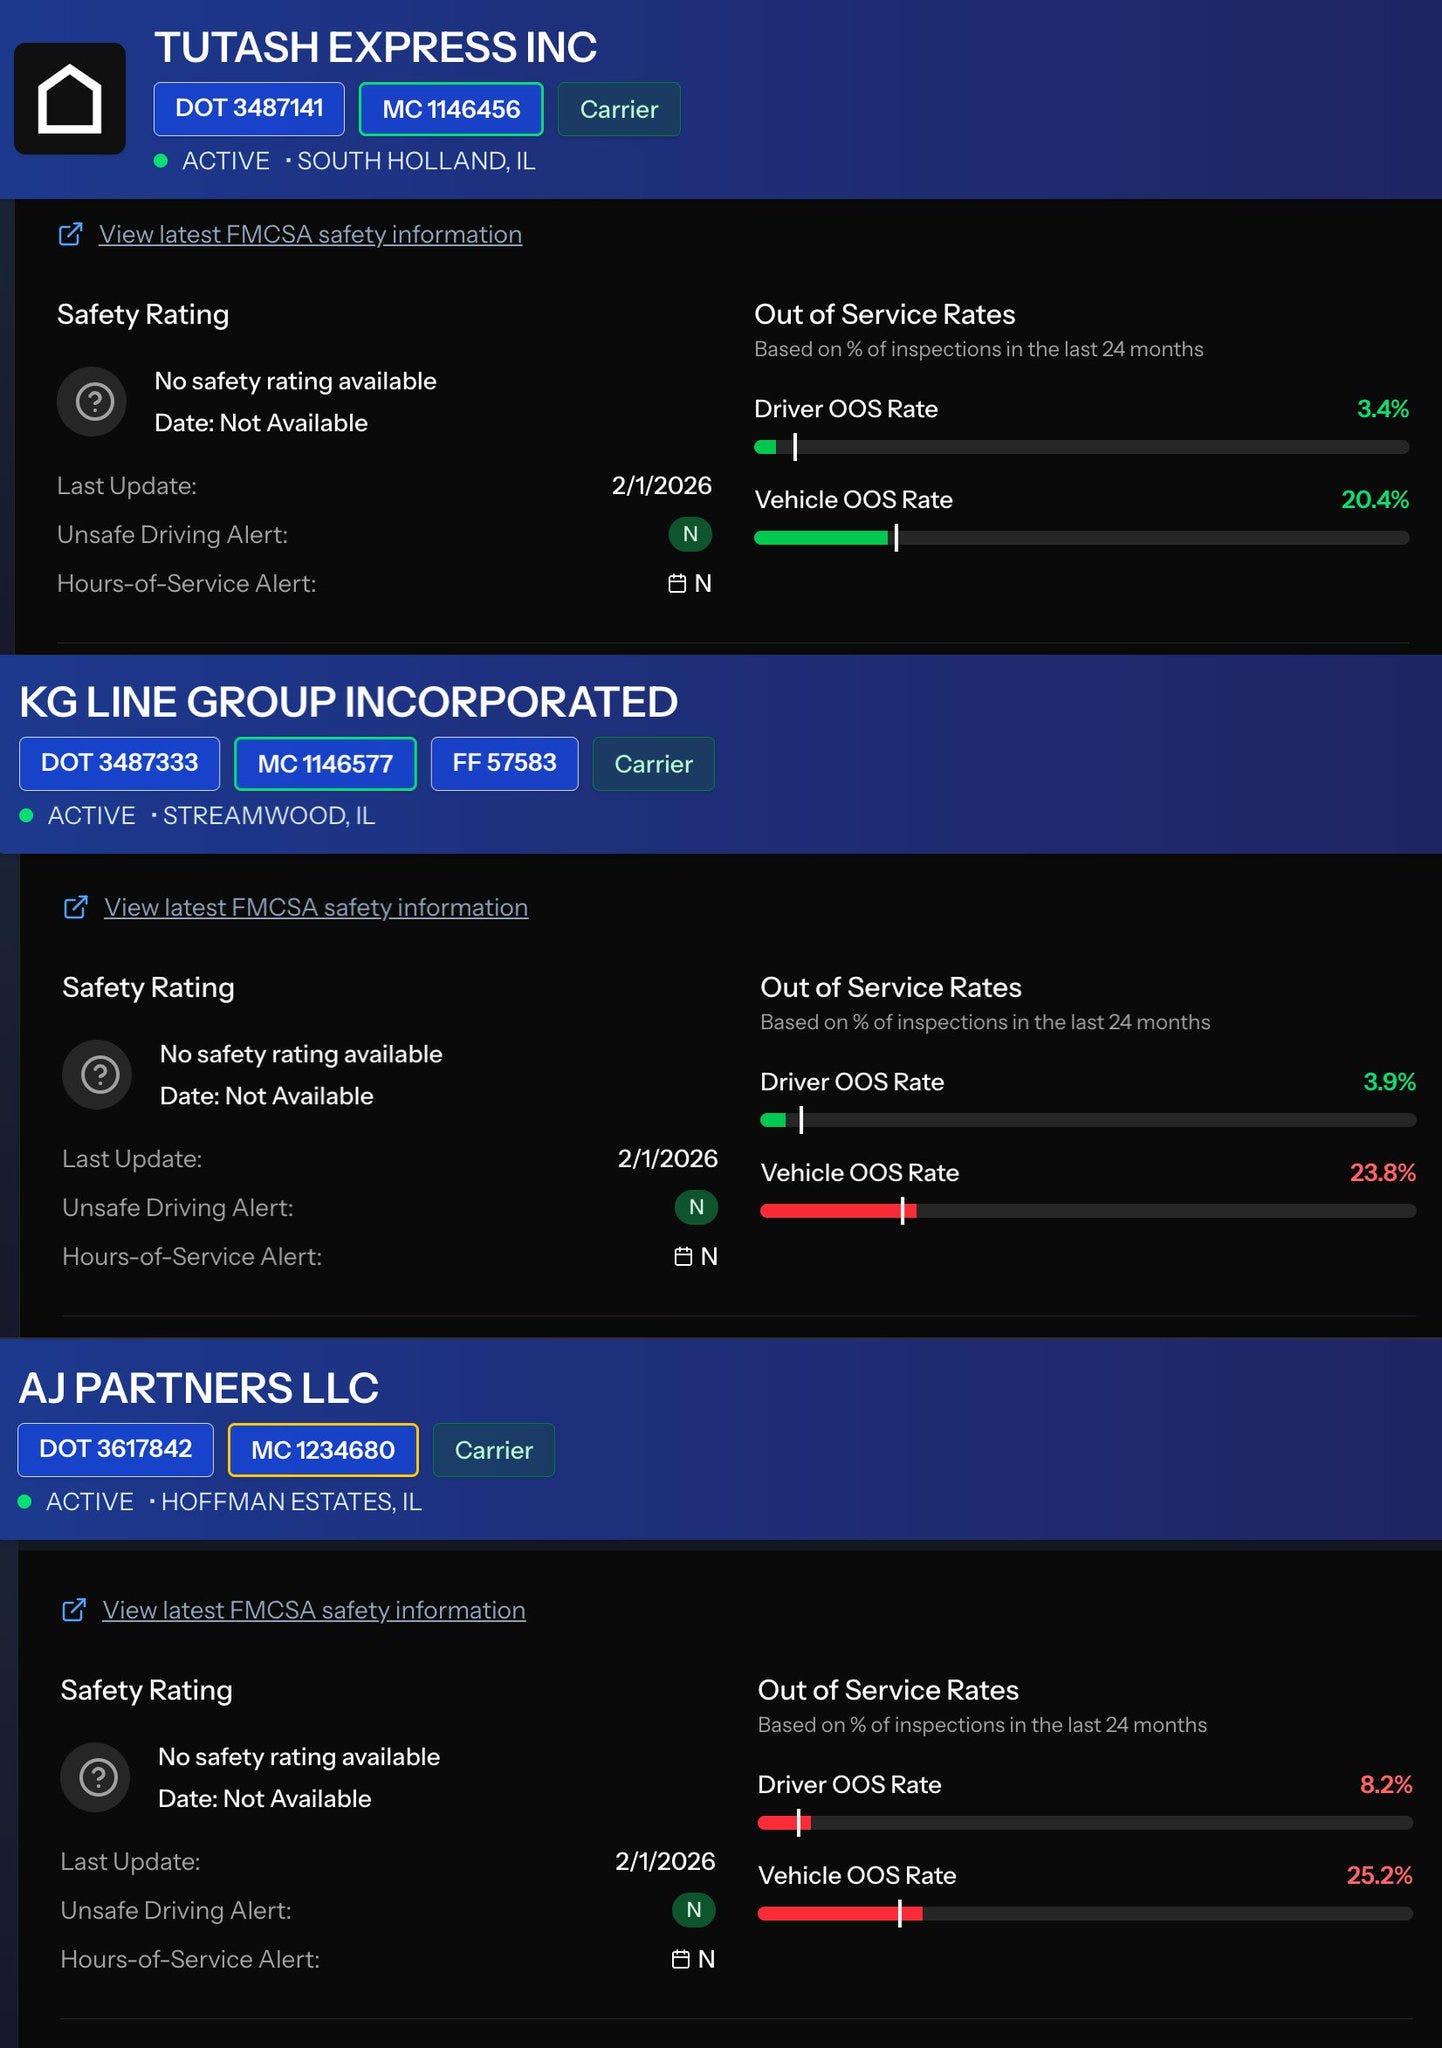Click KG Line 'Hours-of-Service Alert:' label

pyautogui.click(x=192, y=1257)
